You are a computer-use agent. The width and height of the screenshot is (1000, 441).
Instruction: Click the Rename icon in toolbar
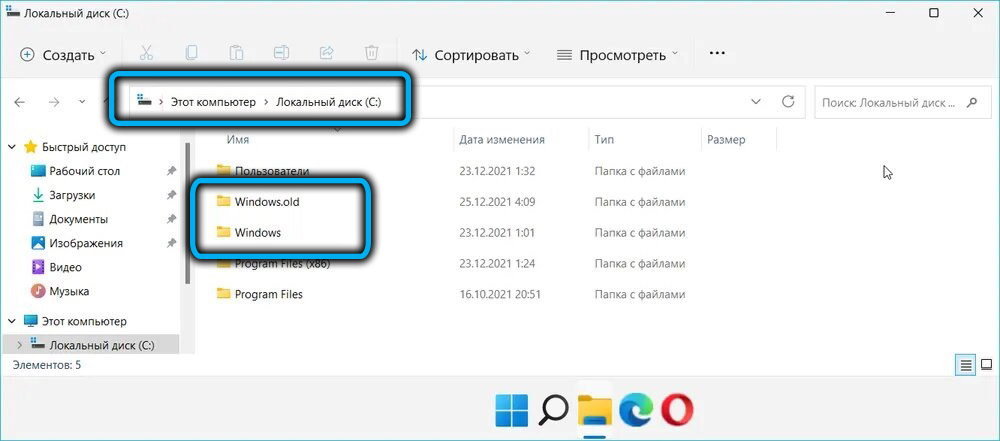coord(281,54)
